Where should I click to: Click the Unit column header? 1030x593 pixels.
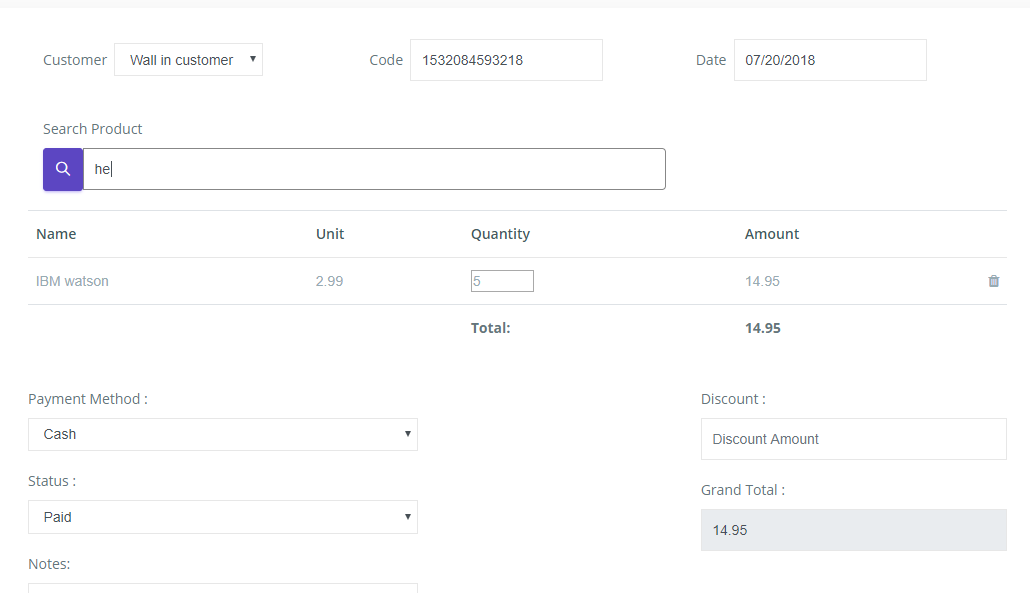point(330,234)
